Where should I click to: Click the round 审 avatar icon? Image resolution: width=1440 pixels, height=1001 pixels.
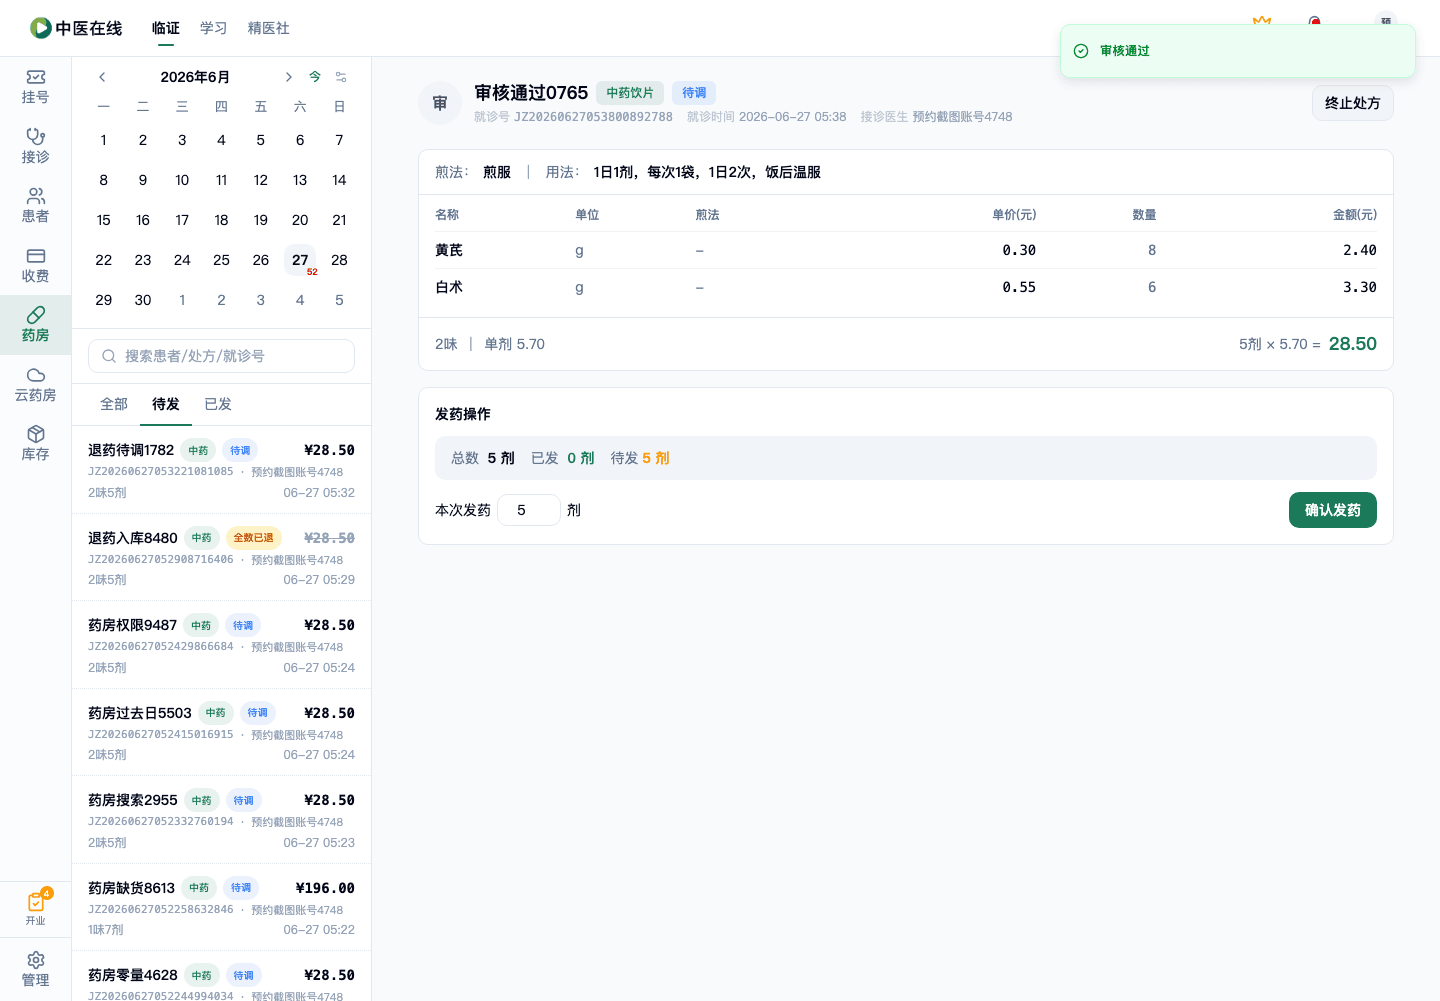(x=440, y=103)
